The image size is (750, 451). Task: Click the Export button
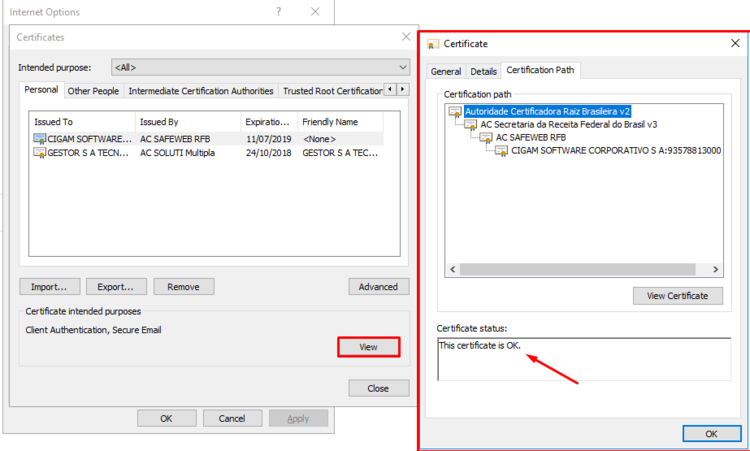(116, 286)
